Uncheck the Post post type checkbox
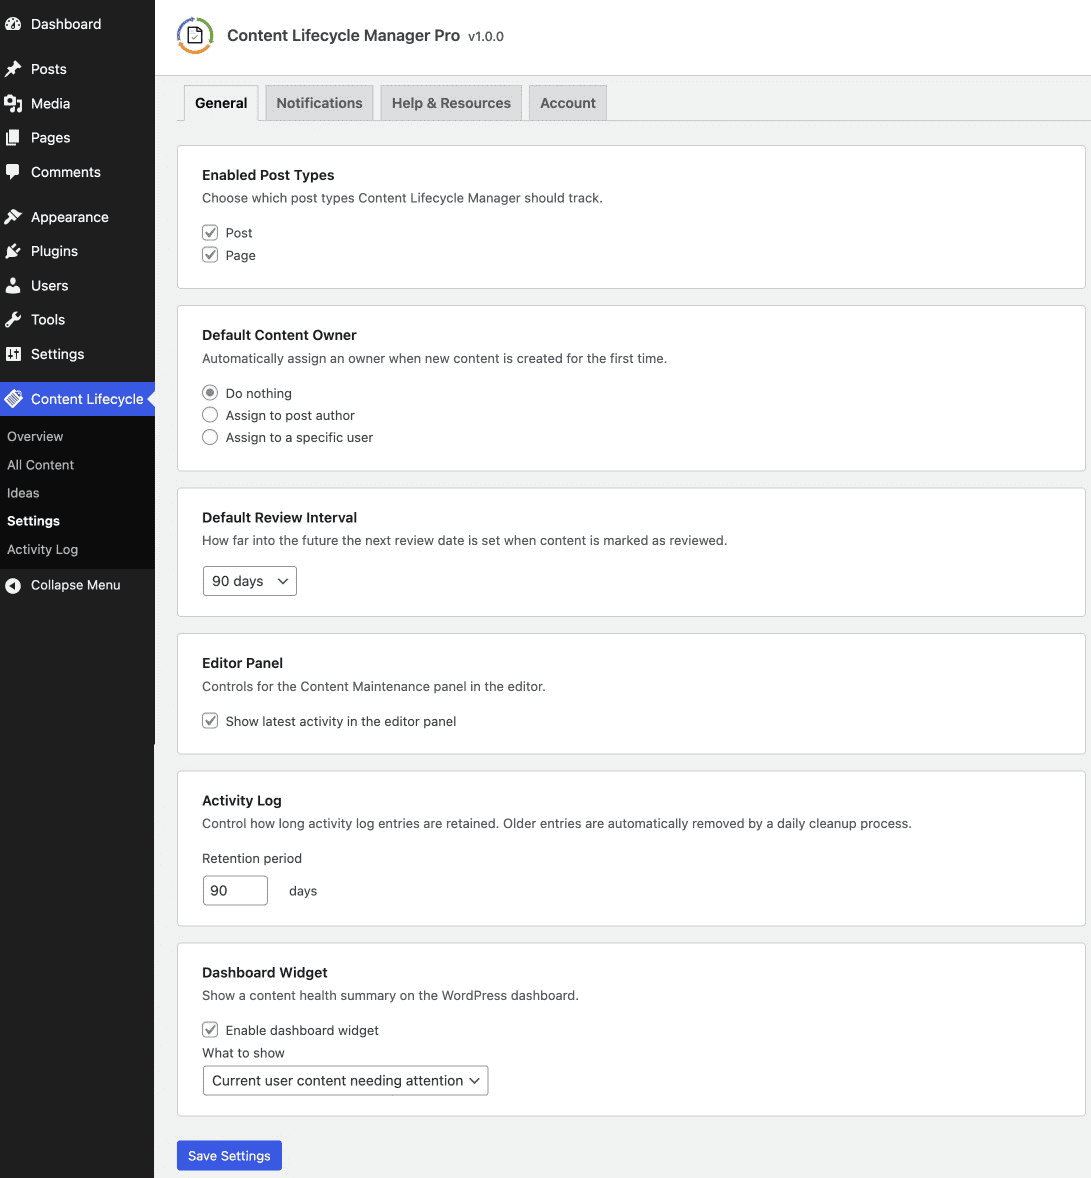The image size is (1091, 1178). coord(210,233)
